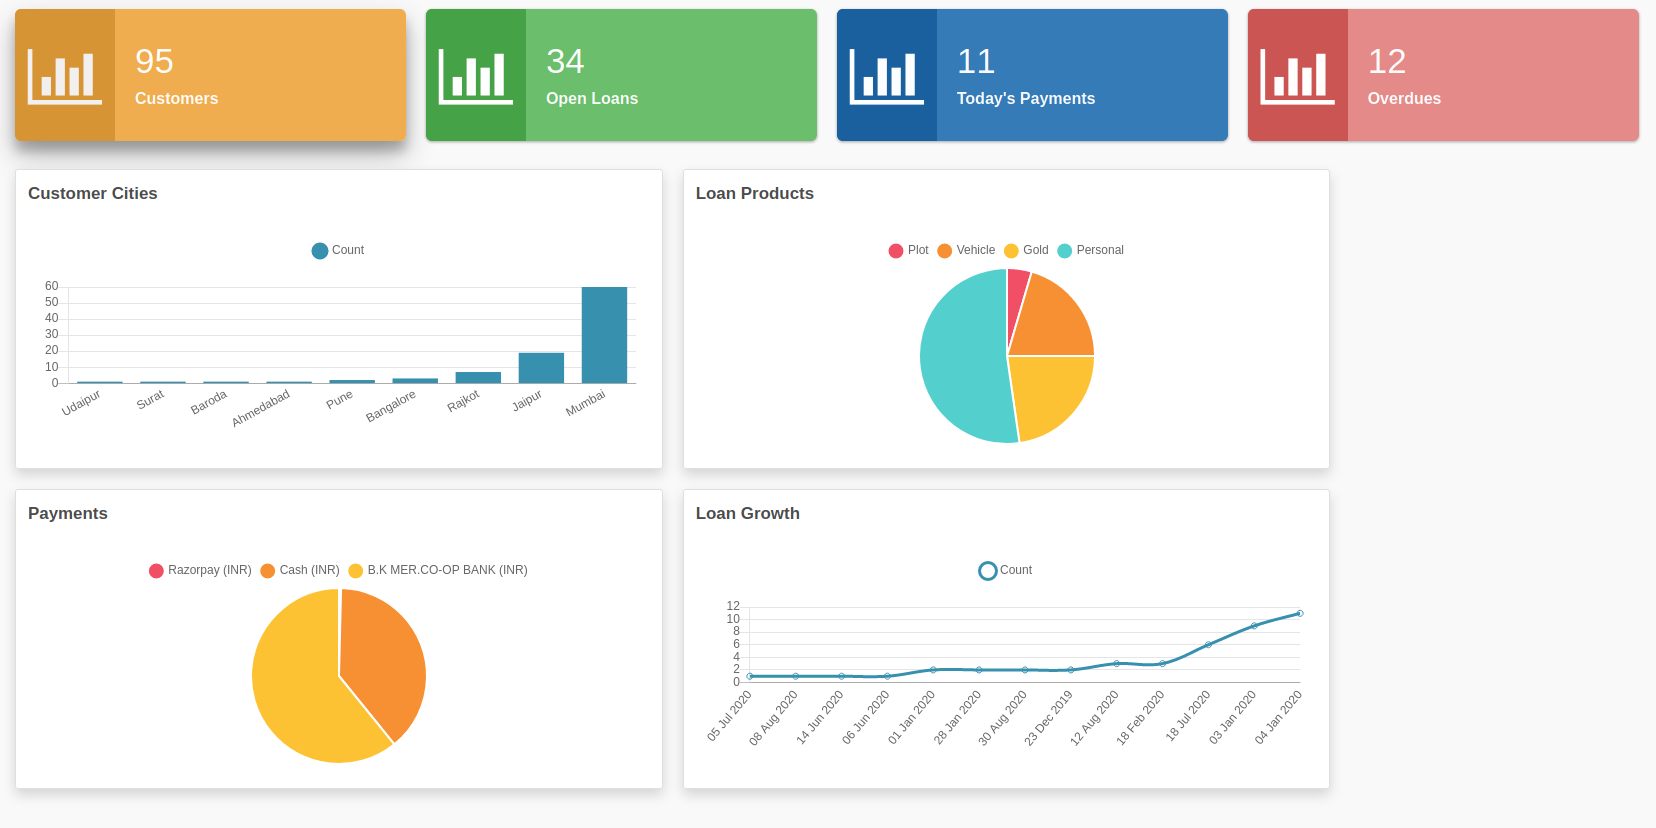Screen dimensions: 1656x828
Task: Click the bar chart icon on Overdues card
Action: (1298, 76)
